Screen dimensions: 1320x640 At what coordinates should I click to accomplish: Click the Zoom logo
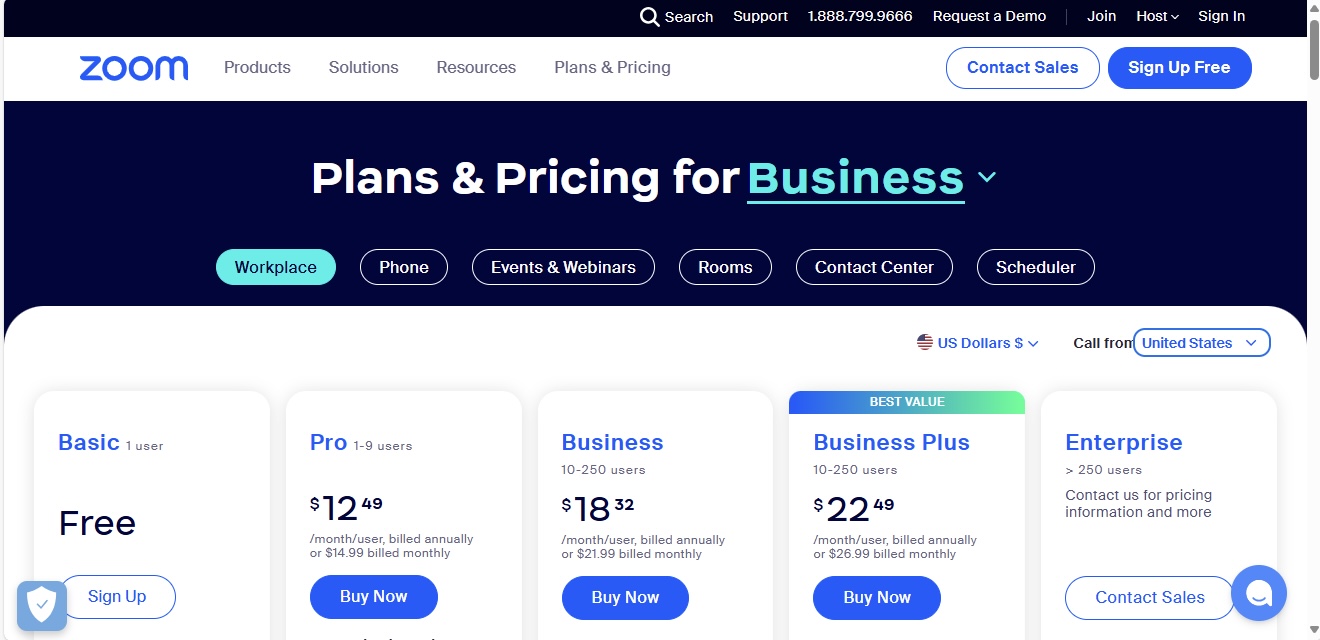tap(134, 68)
